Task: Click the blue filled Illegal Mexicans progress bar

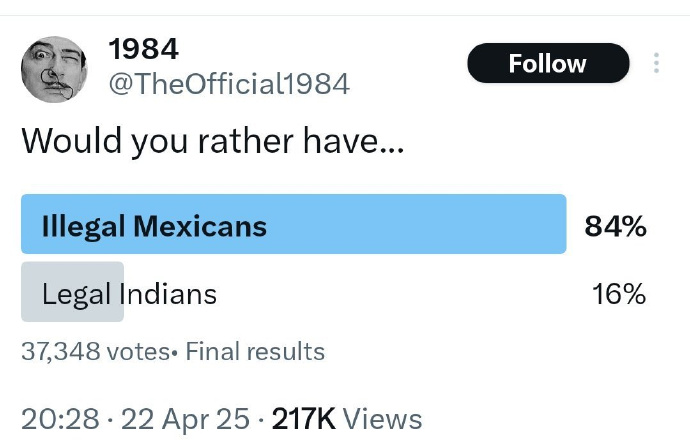Action: pos(294,224)
